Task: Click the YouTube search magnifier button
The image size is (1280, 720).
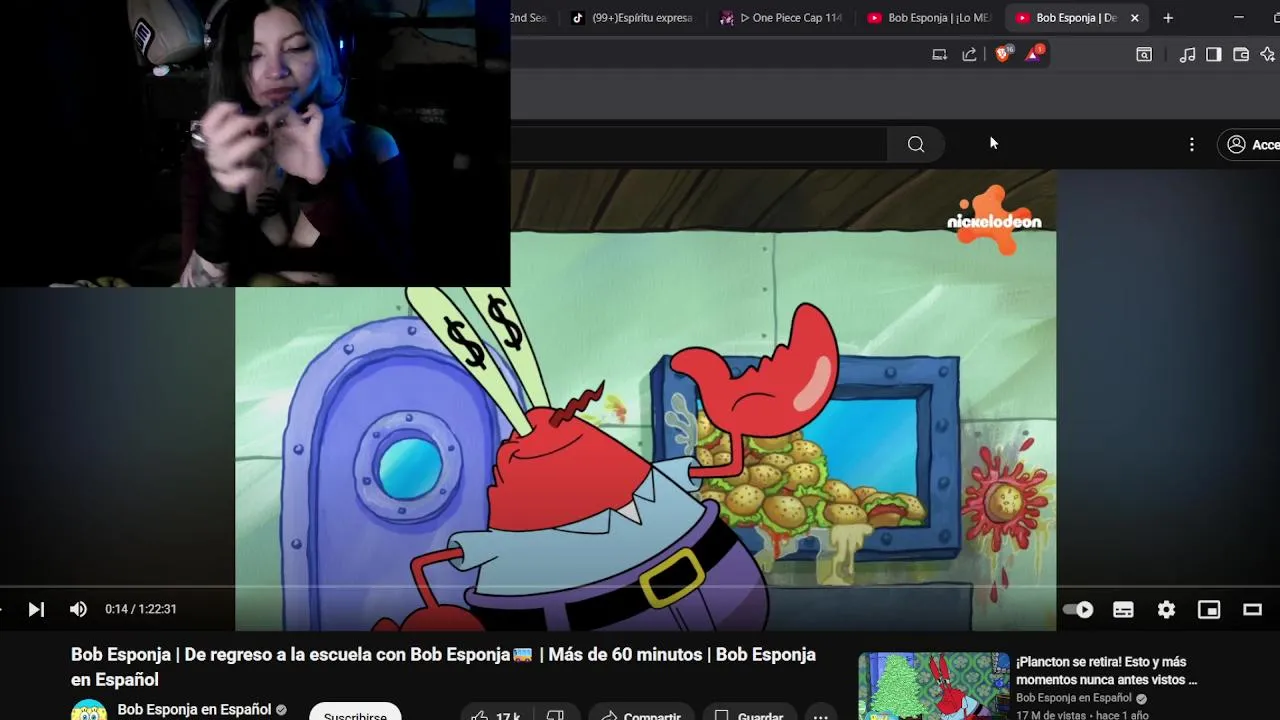Action: 915,144
